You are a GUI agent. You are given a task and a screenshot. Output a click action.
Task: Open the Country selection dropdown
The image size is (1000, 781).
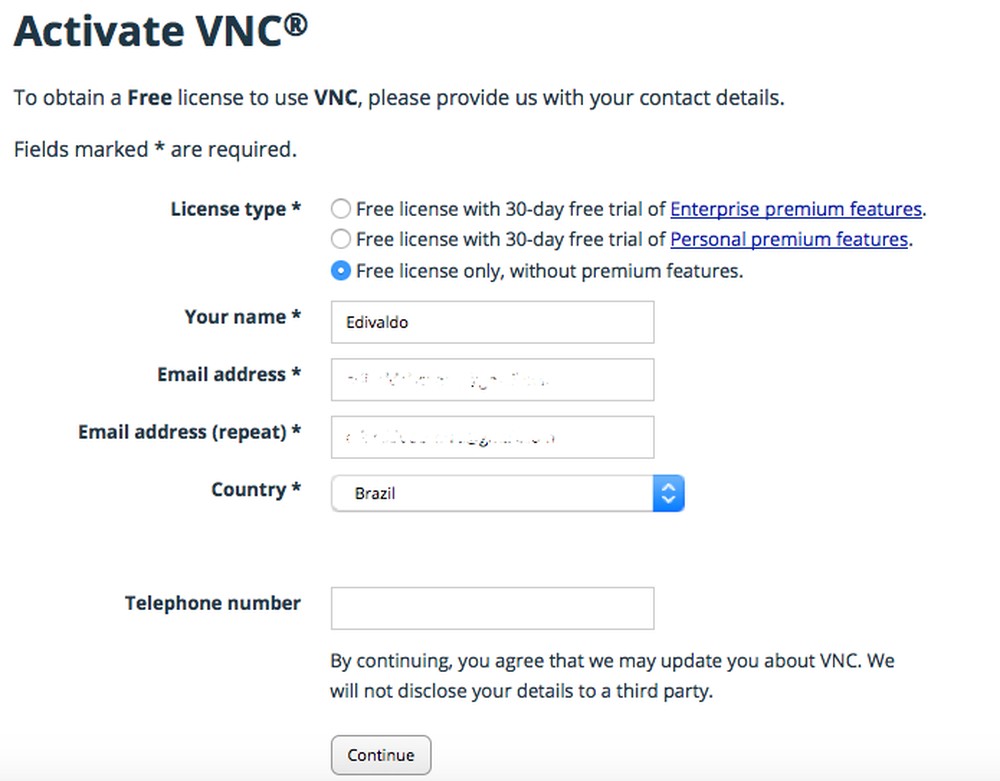click(500, 492)
